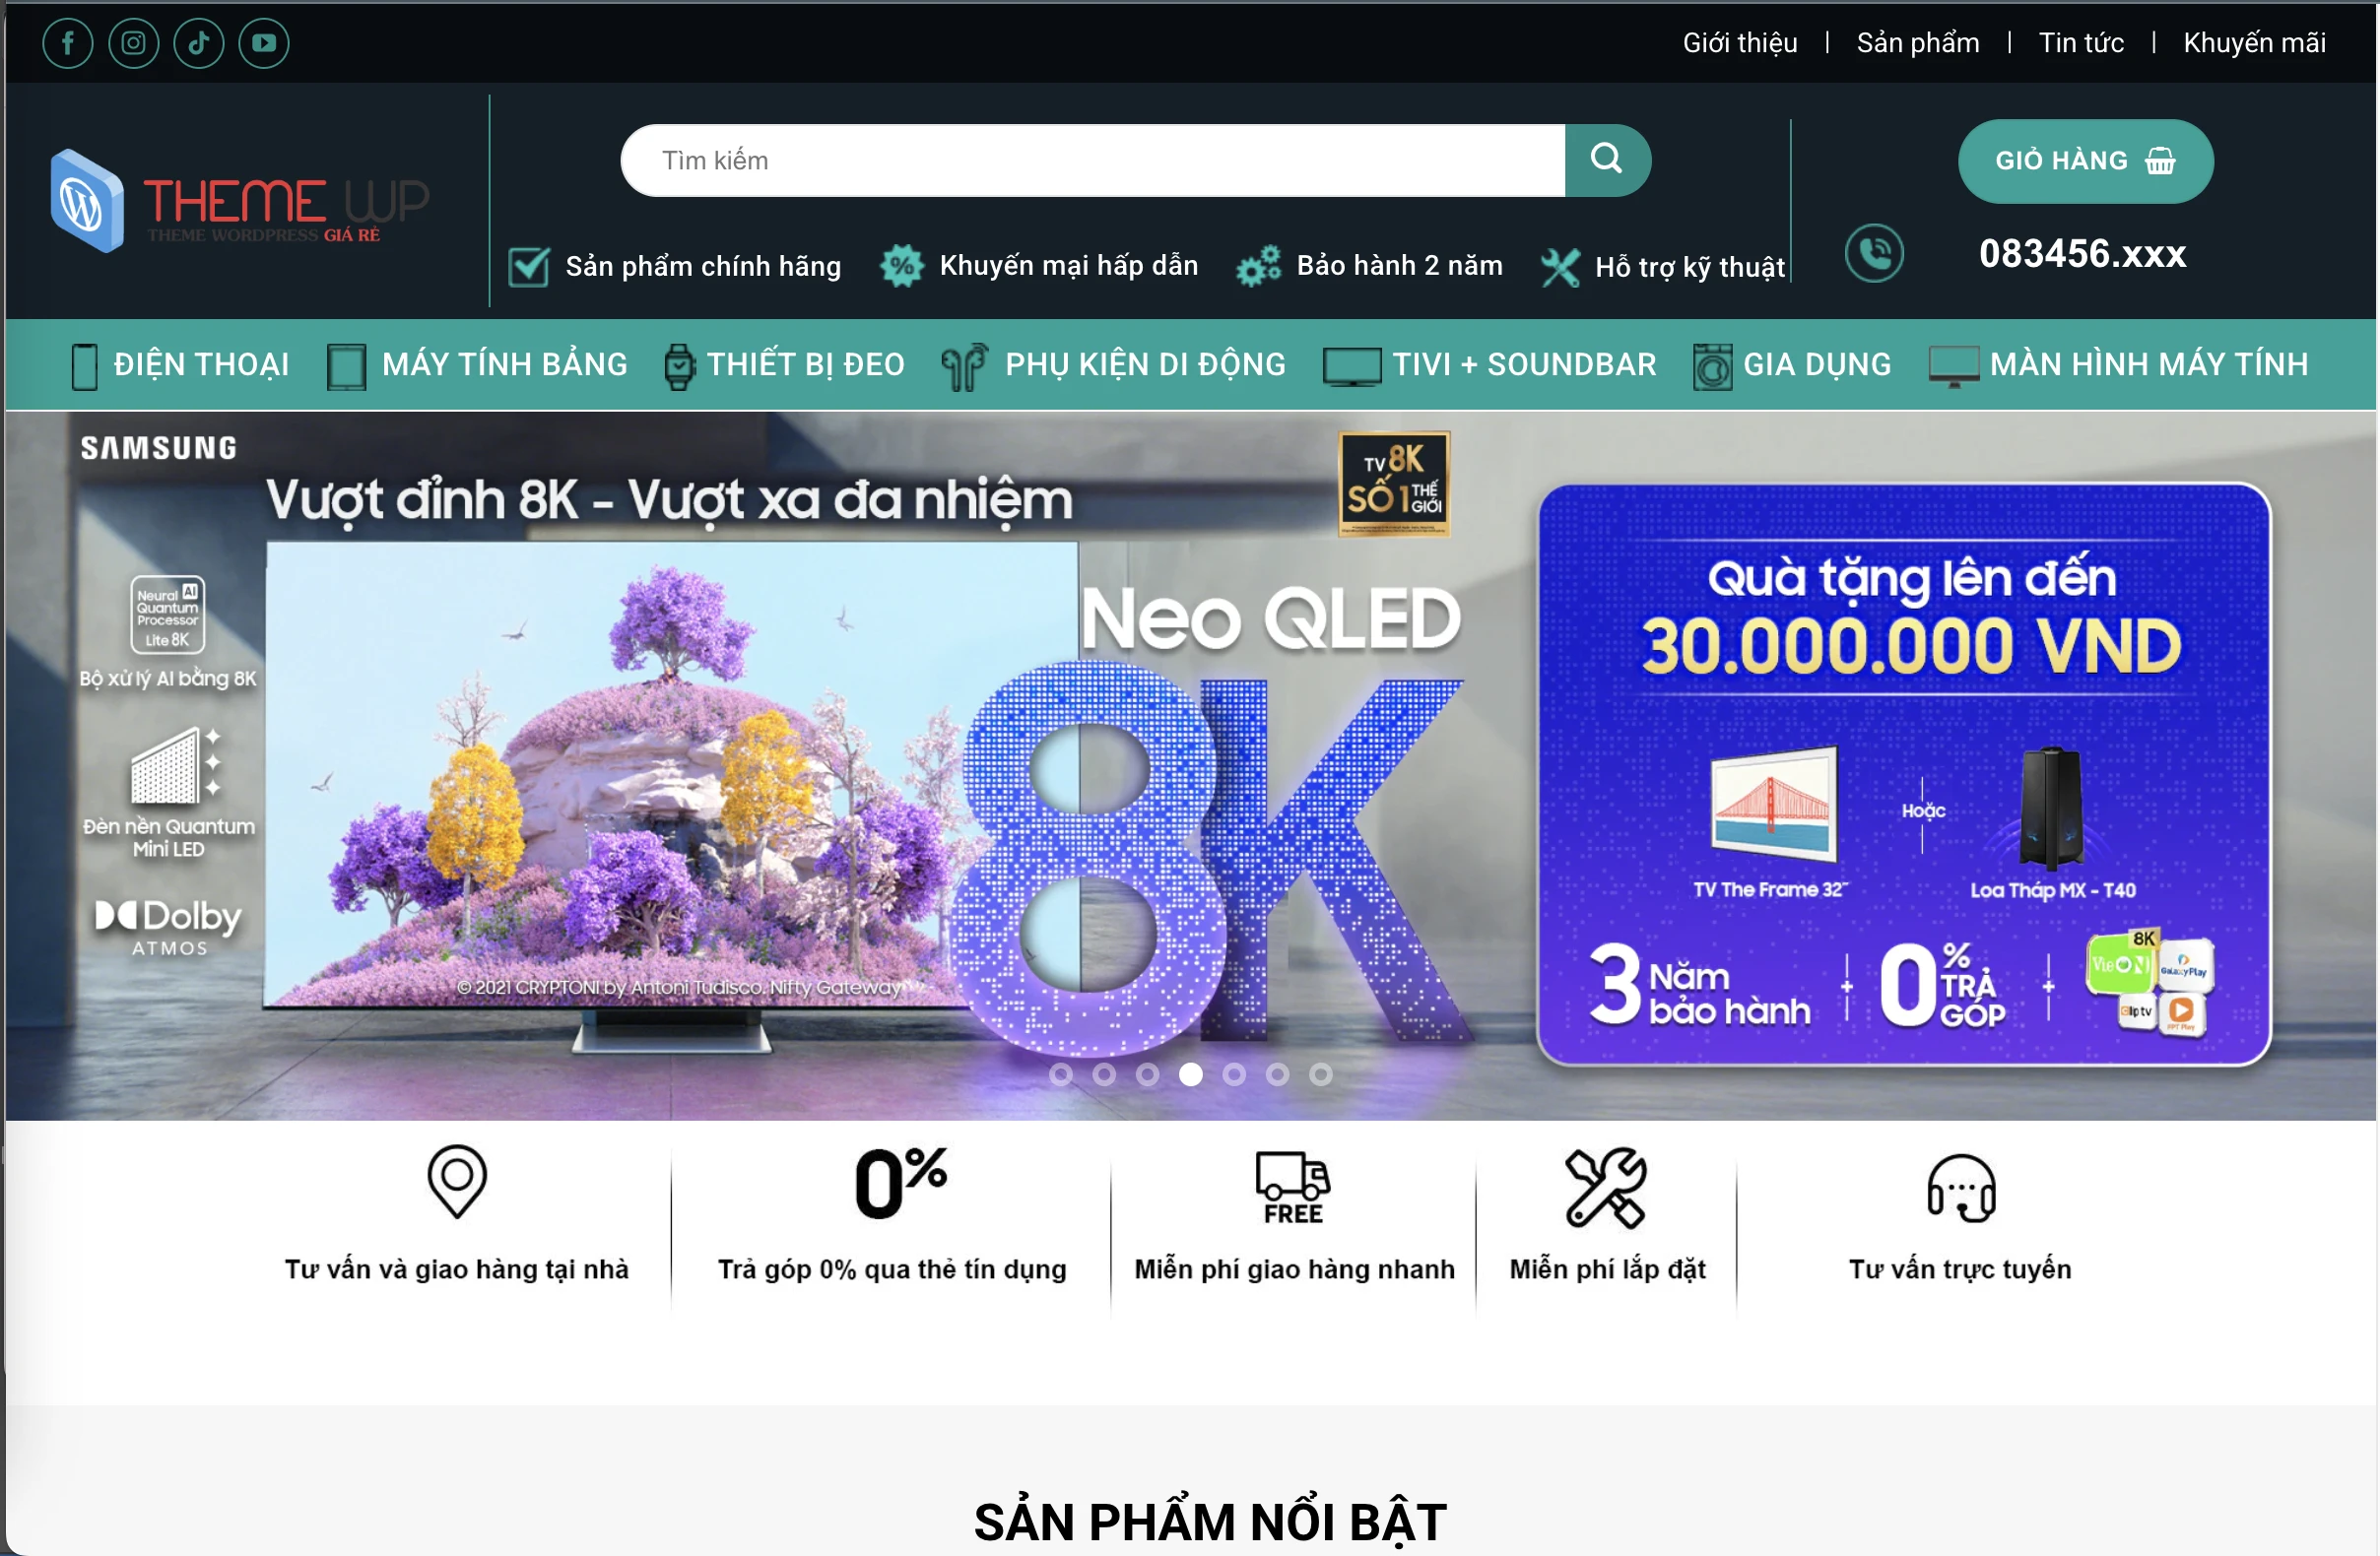The image size is (2380, 1556).
Task: Click the GIỎ HÀNG cart button
Action: pos(2085,161)
